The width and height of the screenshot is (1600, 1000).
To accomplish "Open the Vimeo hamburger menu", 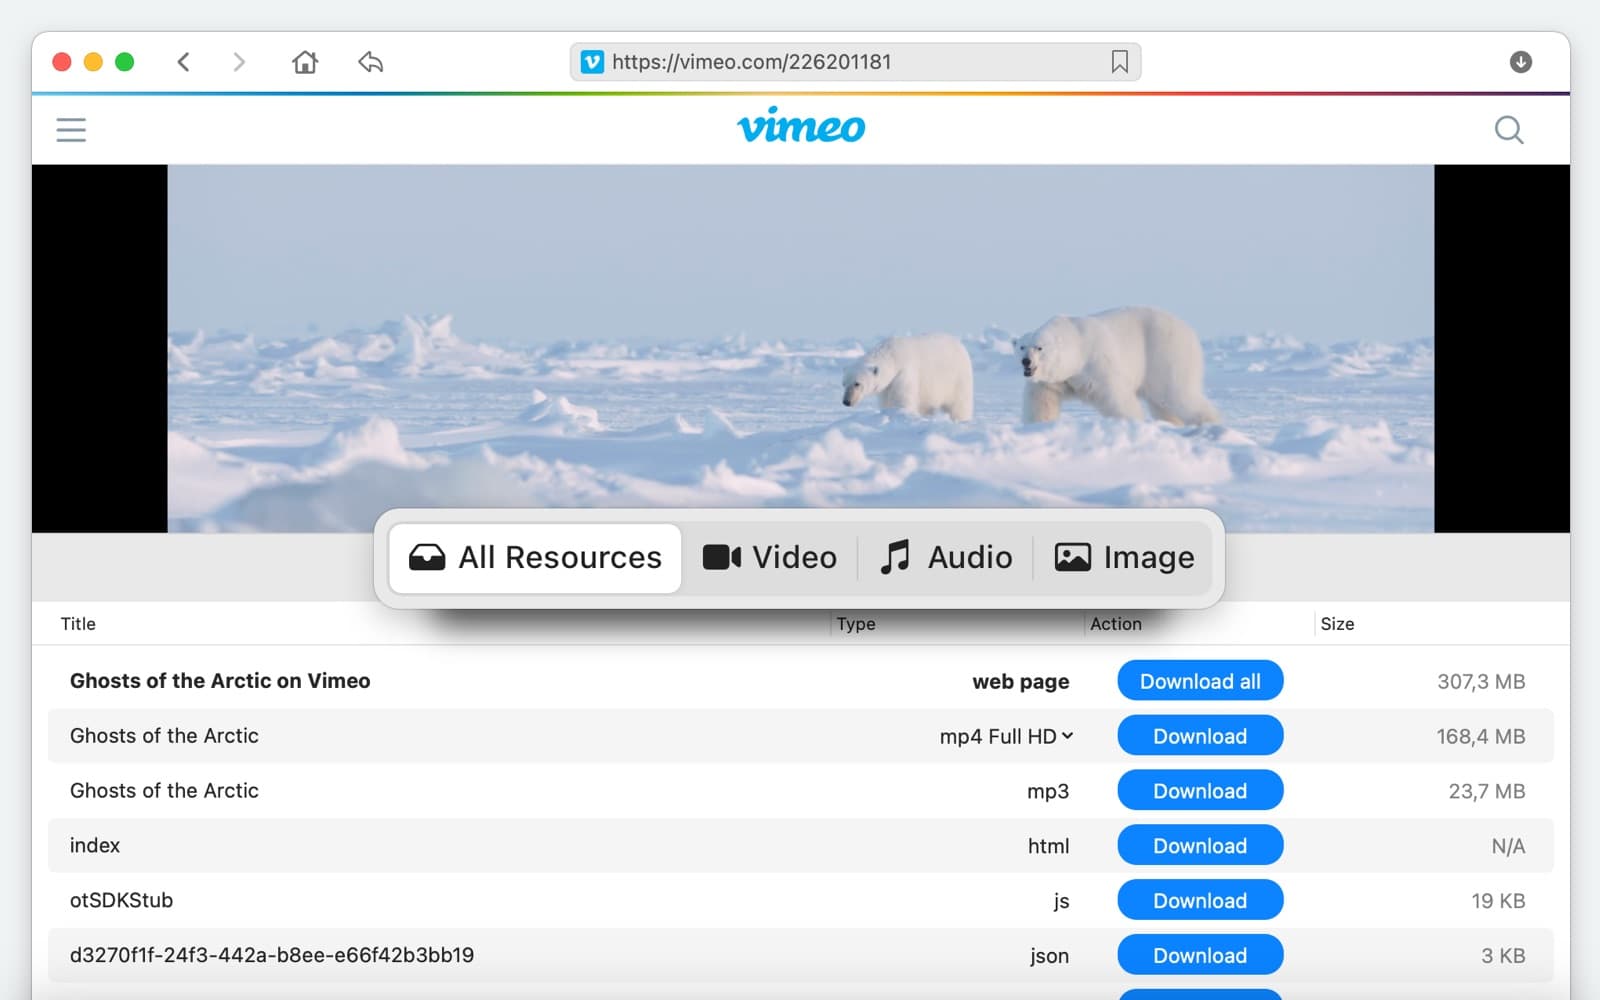I will [x=71, y=130].
